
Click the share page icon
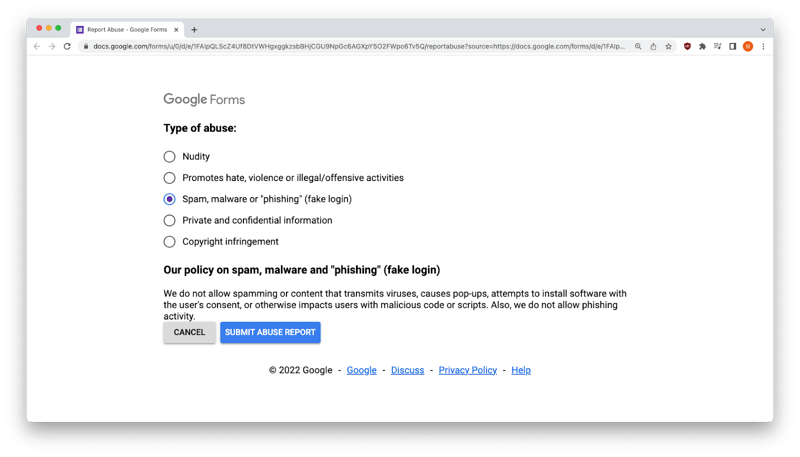653,46
